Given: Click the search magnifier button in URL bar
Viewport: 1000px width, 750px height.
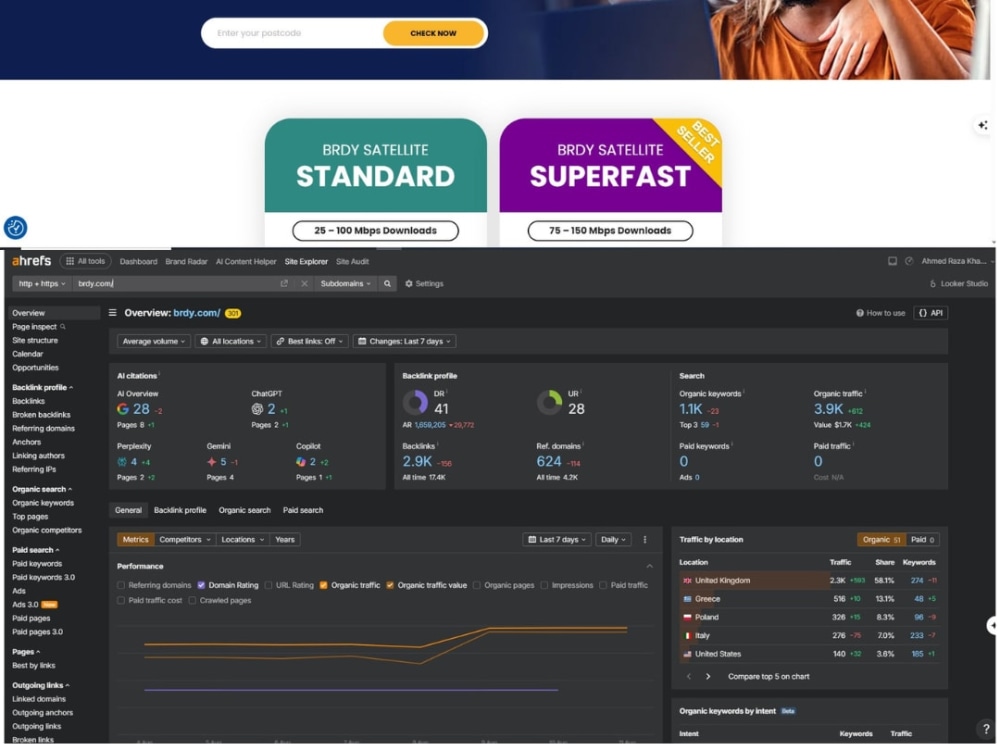Looking at the screenshot, I should point(387,284).
